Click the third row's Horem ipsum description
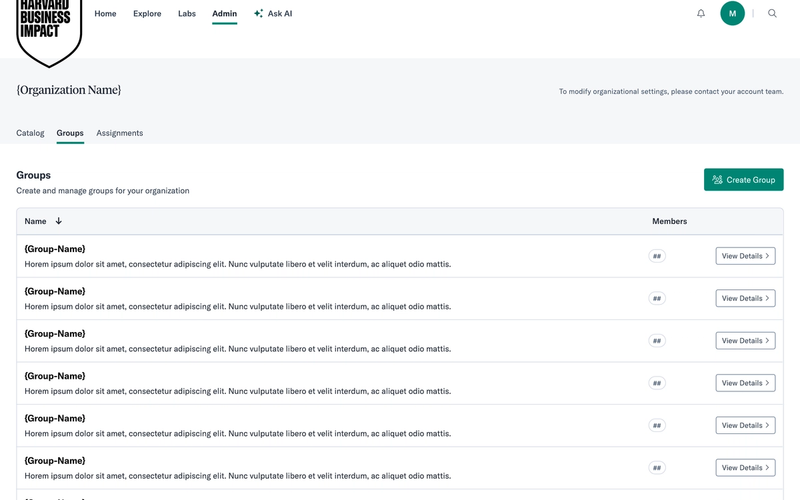The image size is (800, 500). pyautogui.click(x=238, y=349)
